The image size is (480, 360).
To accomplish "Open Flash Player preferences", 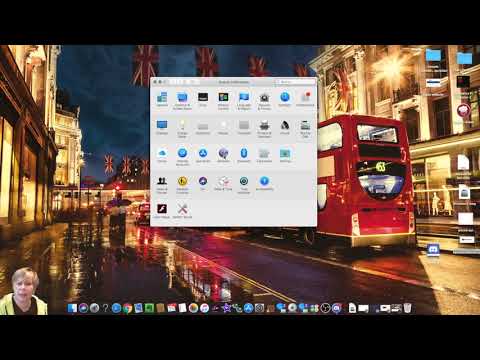I will click(x=162, y=209).
